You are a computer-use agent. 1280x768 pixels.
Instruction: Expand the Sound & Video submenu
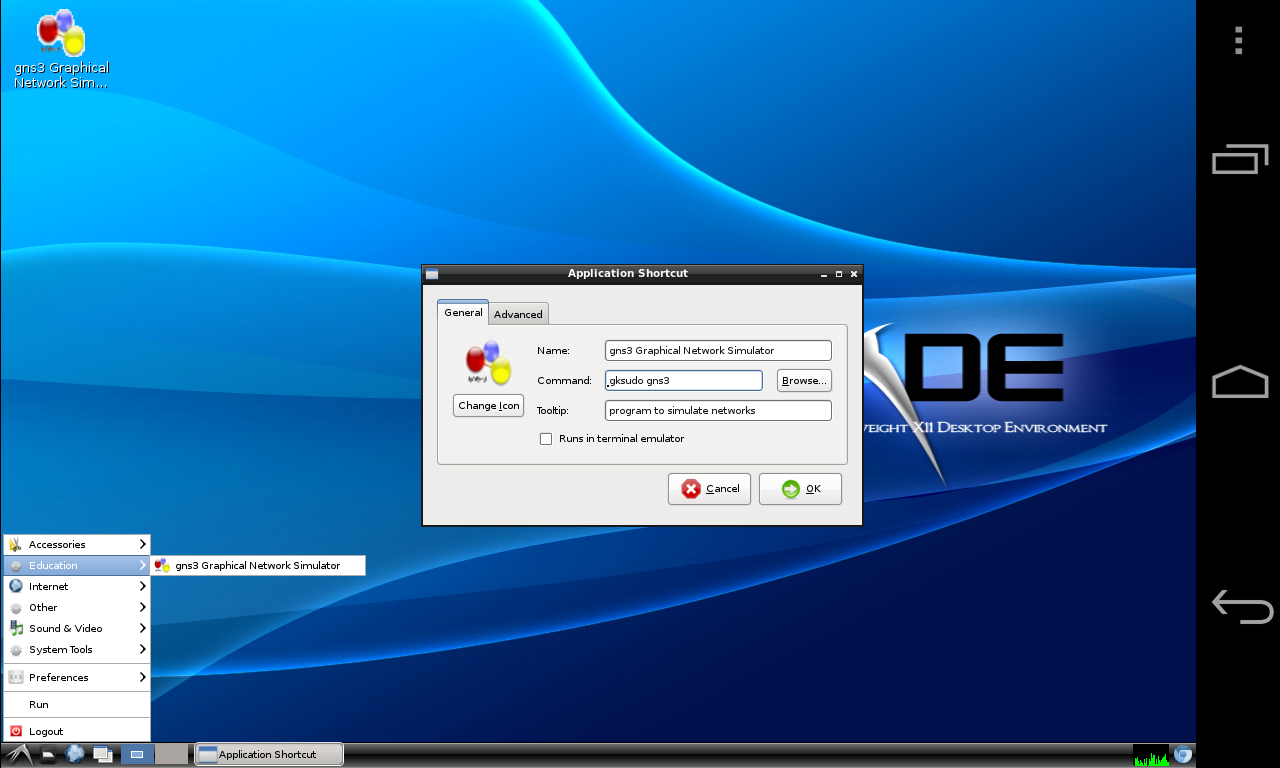click(x=76, y=628)
